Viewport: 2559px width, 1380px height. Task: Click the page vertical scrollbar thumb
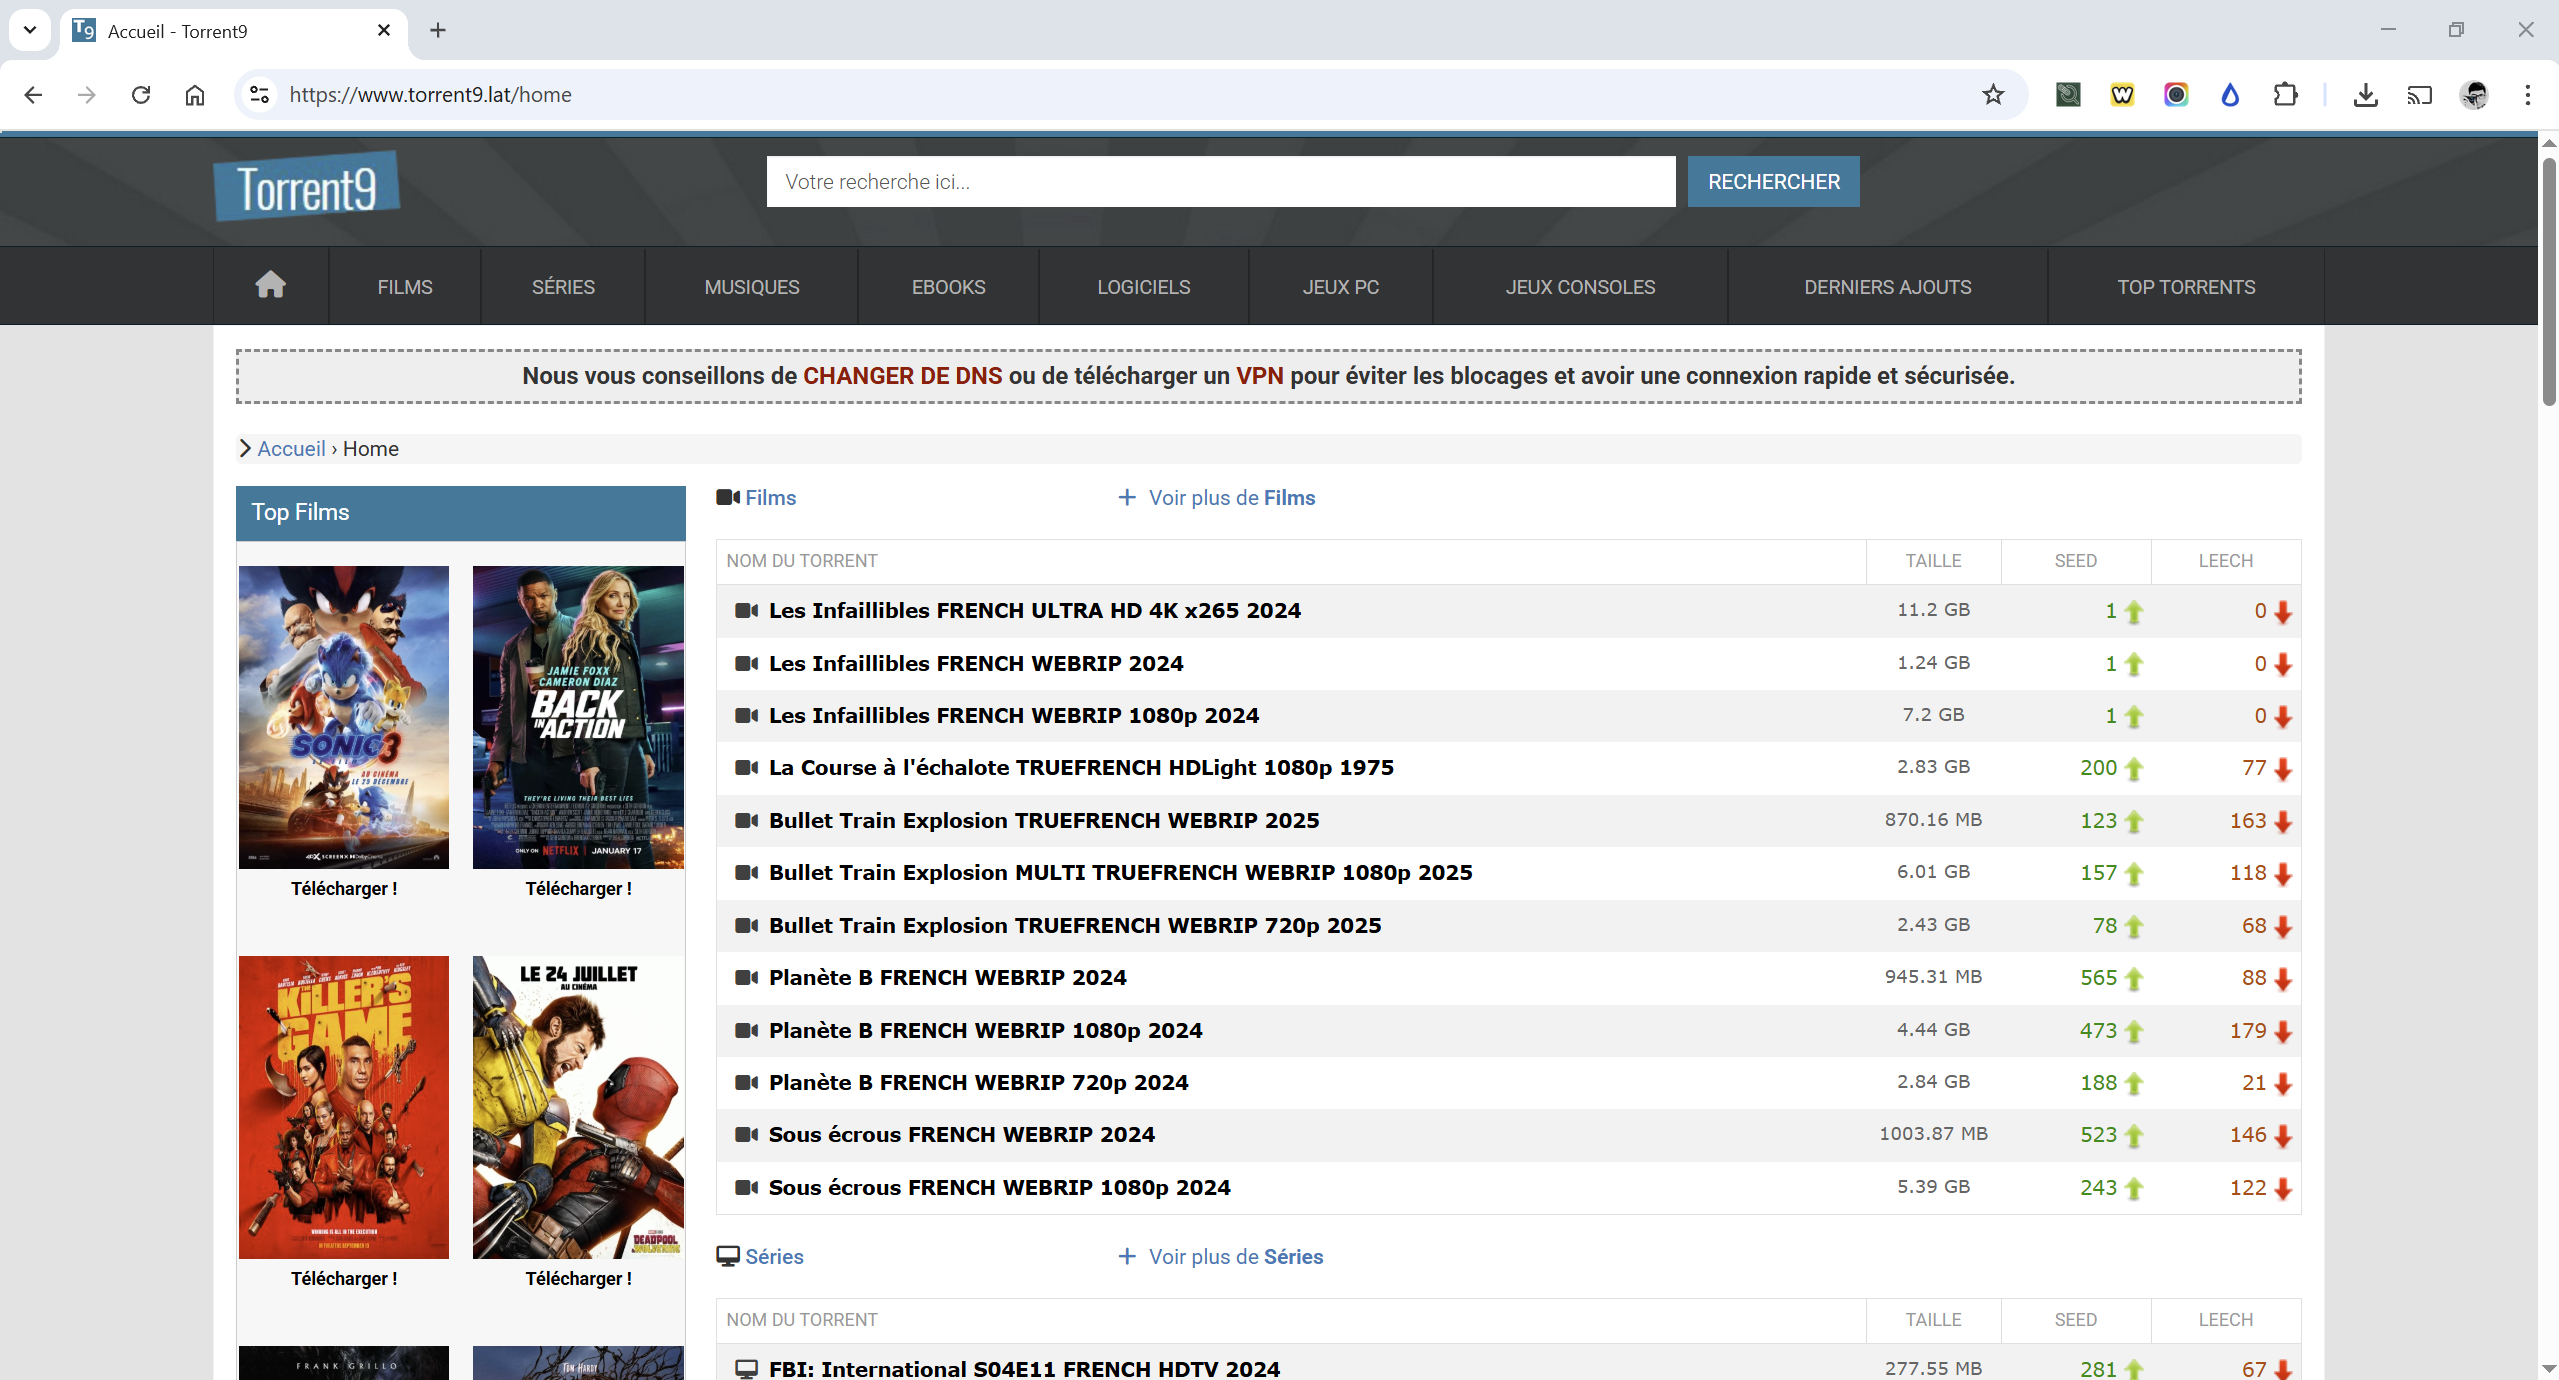2548,280
